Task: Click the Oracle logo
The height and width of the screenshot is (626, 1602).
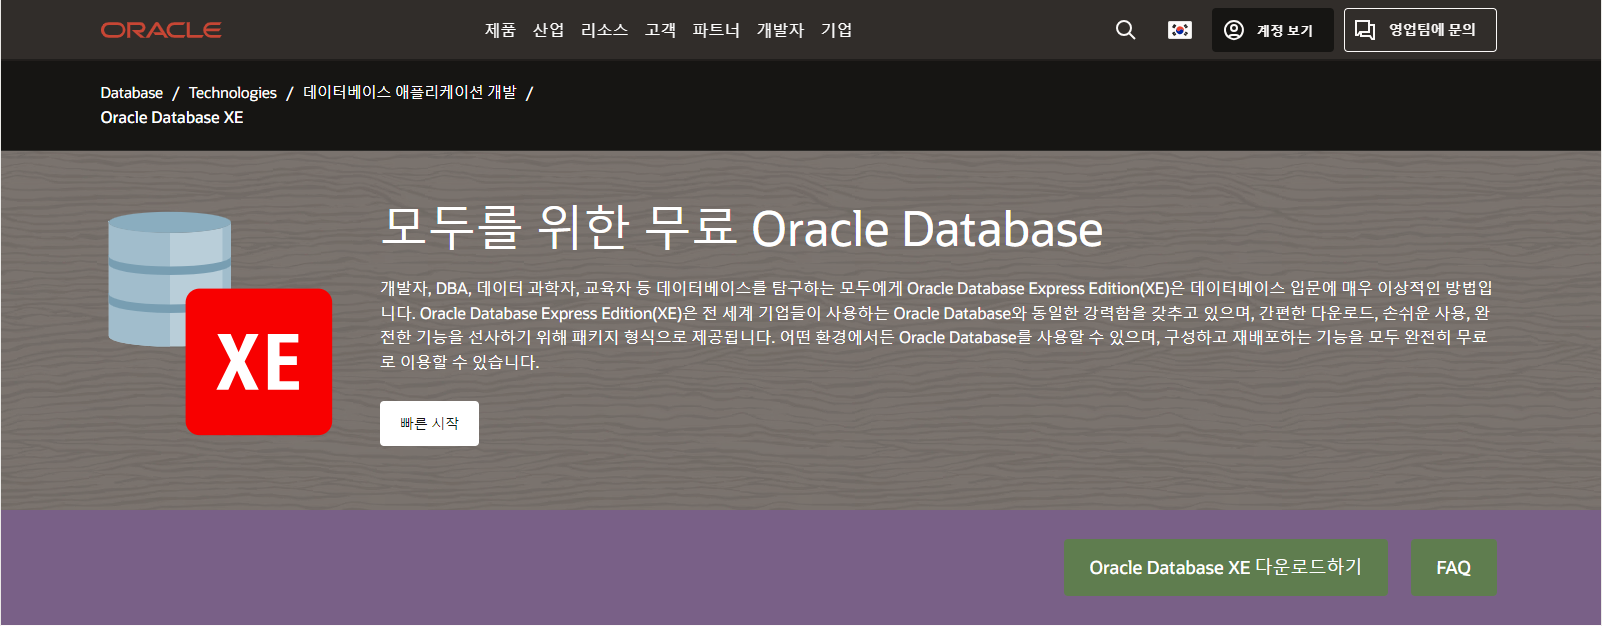Action: [161, 30]
